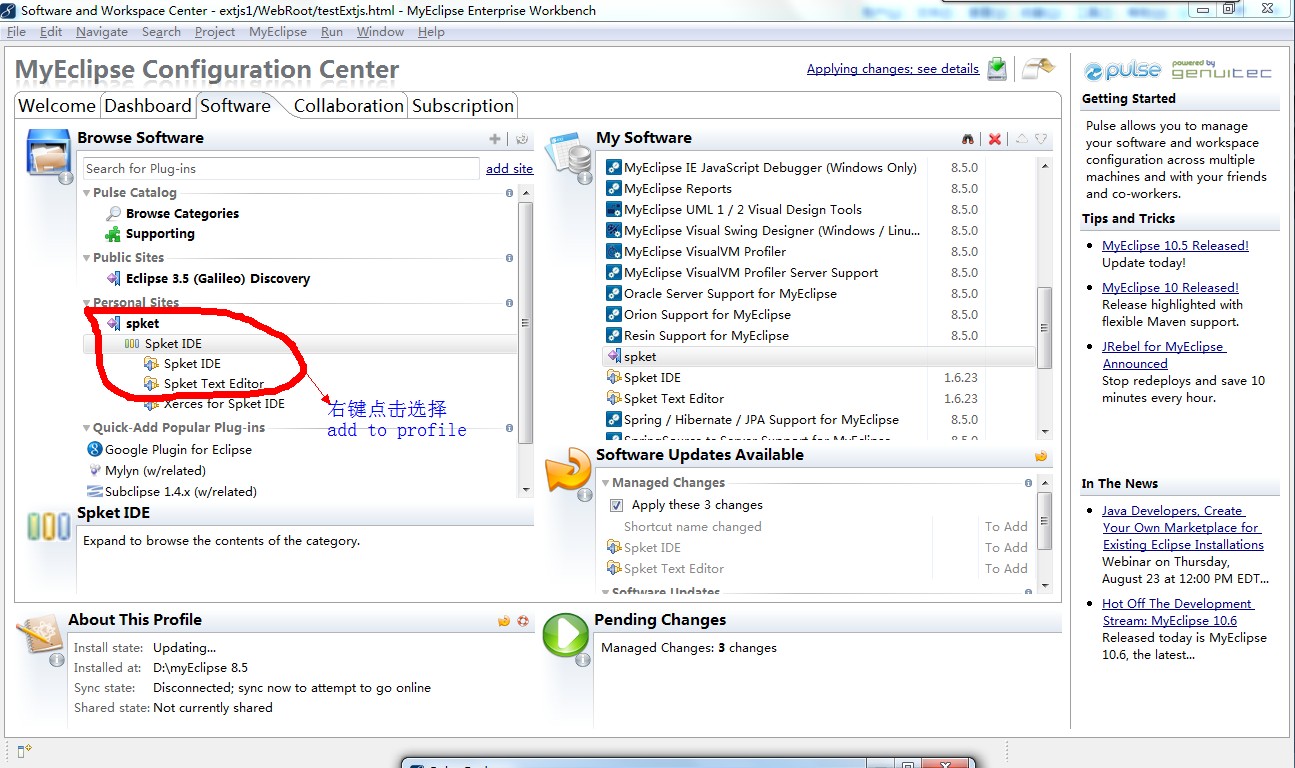Open the Window menu
This screenshot has width=1295, height=768.
[x=380, y=32]
